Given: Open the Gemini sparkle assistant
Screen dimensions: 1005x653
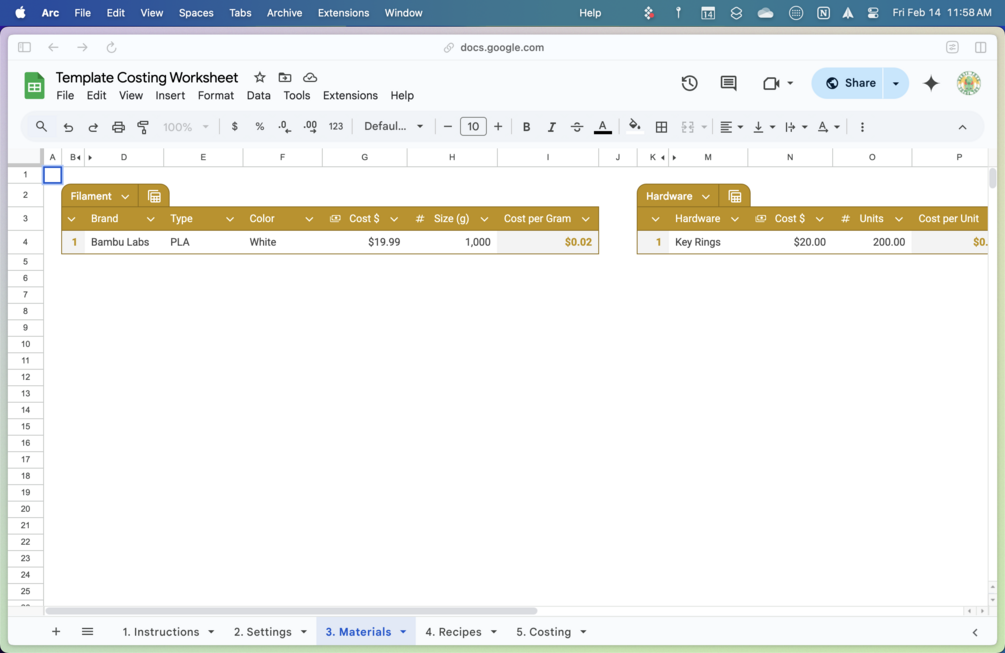Looking at the screenshot, I should pos(931,83).
